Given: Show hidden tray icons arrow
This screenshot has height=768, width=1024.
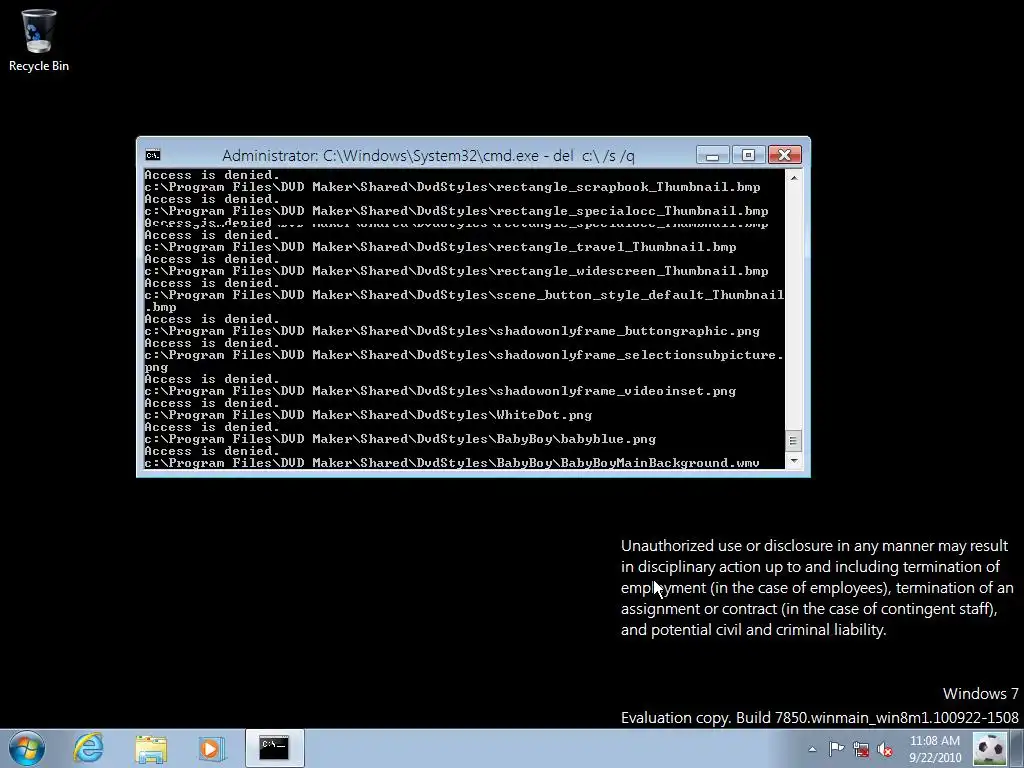Looking at the screenshot, I should tap(812, 749).
